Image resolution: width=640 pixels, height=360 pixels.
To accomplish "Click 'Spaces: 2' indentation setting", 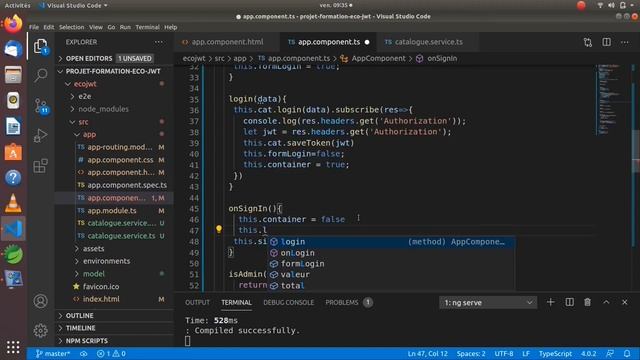I will [x=471, y=353].
